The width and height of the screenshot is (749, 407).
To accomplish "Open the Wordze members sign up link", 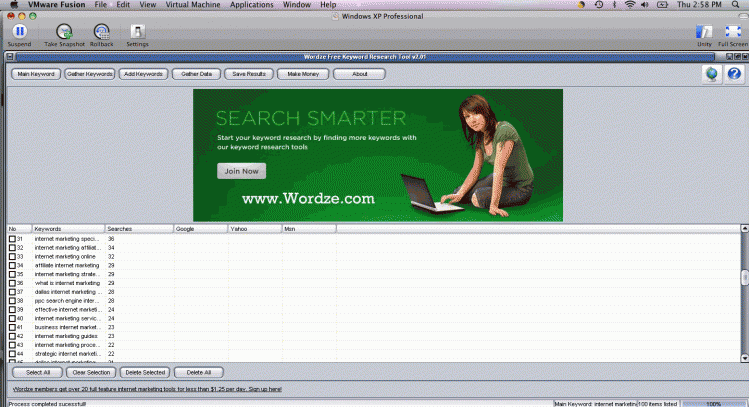I will 147,389.
